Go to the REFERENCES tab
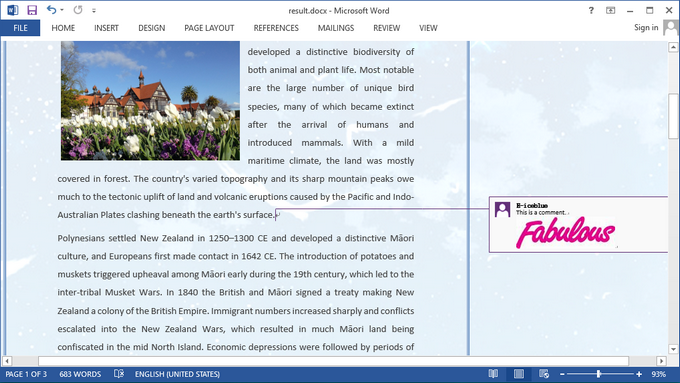Viewport: 680px width, 383px height. (x=276, y=28)
